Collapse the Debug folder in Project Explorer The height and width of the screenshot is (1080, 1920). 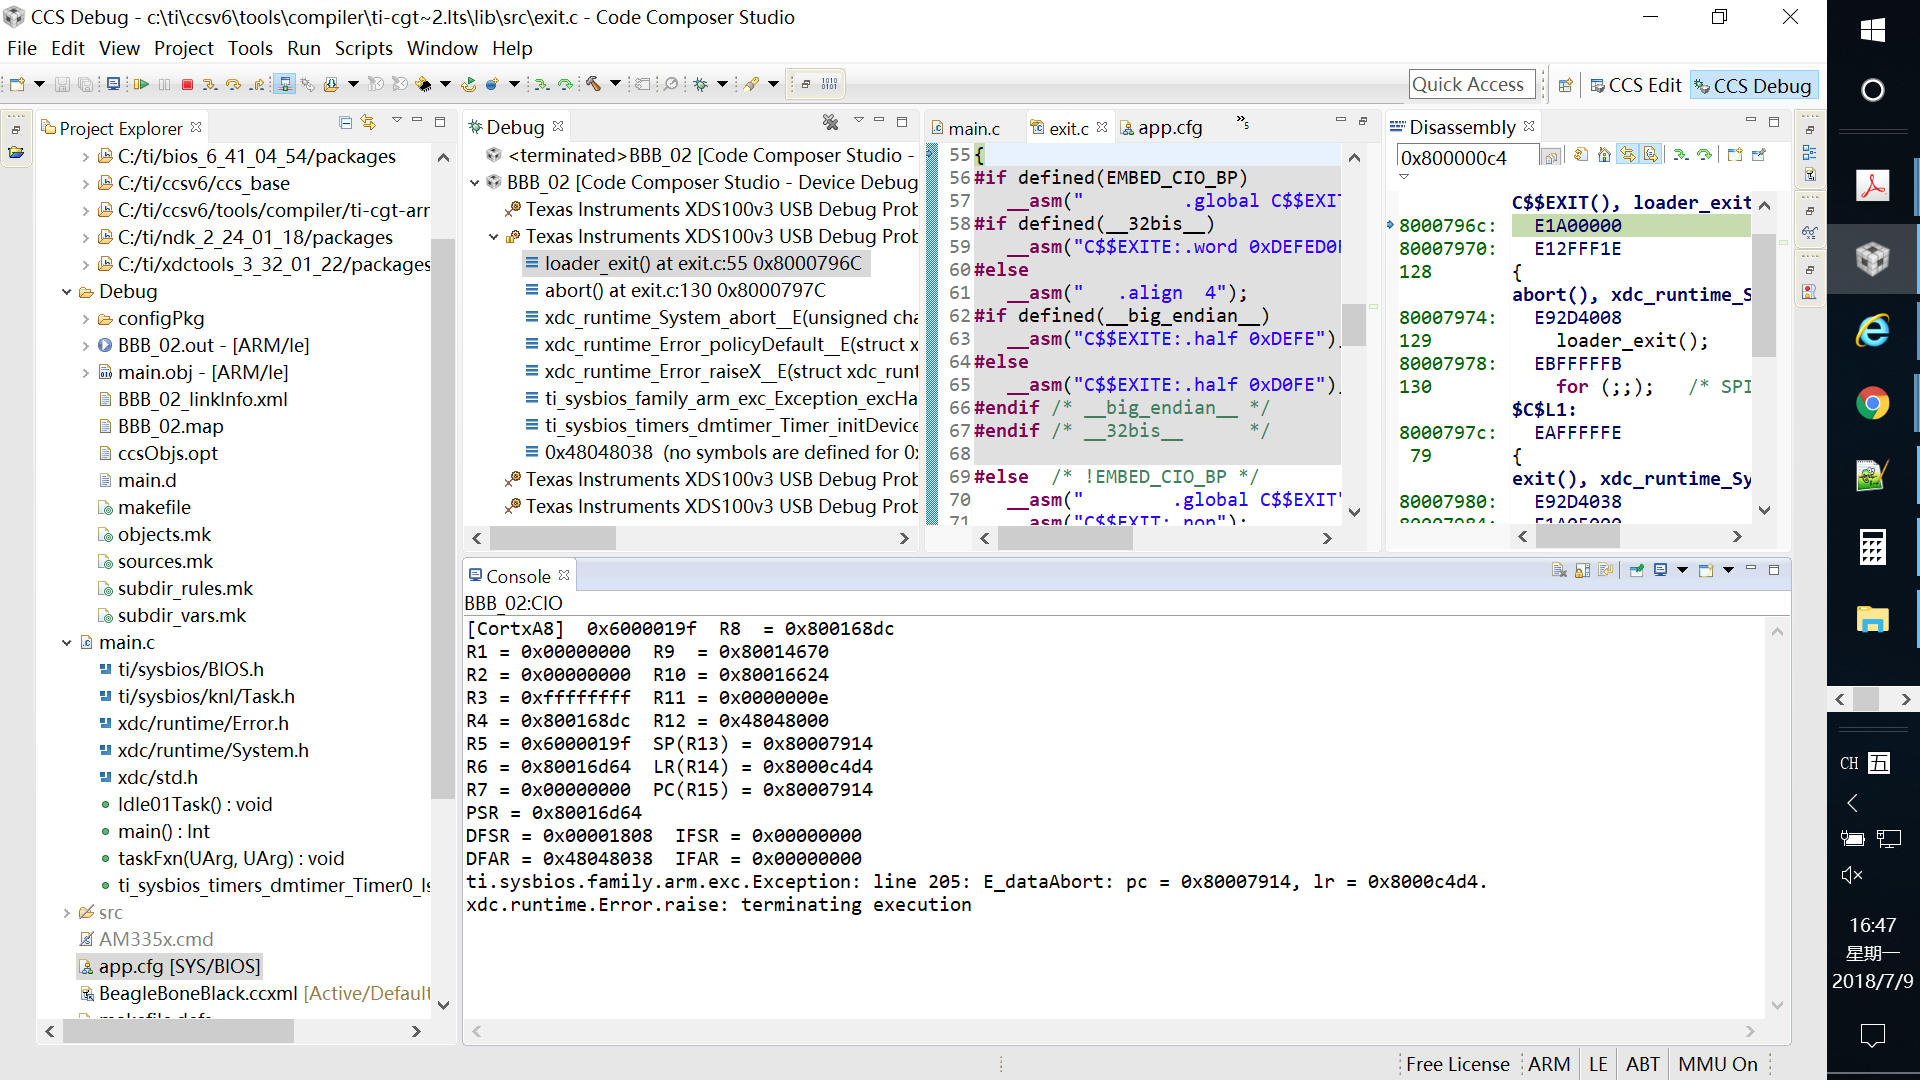pos(67,292)
